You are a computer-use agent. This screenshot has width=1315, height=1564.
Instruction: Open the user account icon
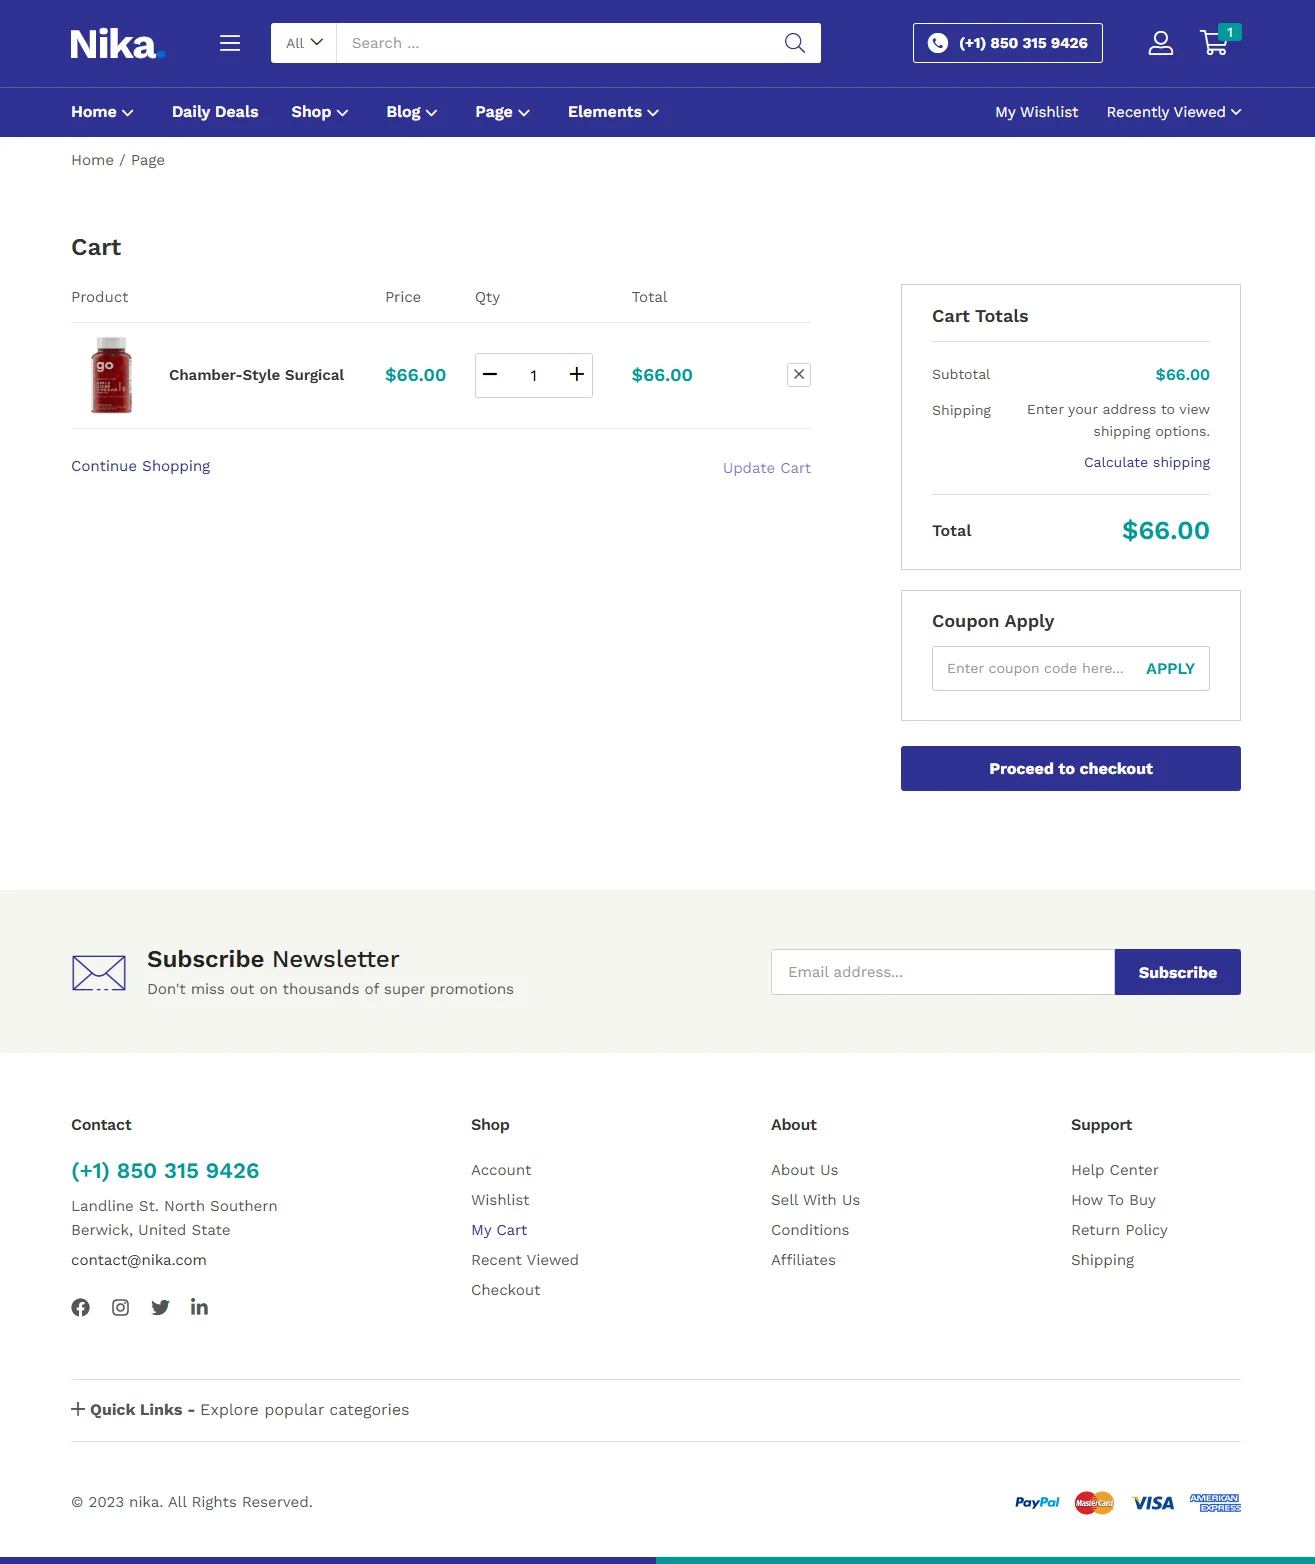(1160, 43)
